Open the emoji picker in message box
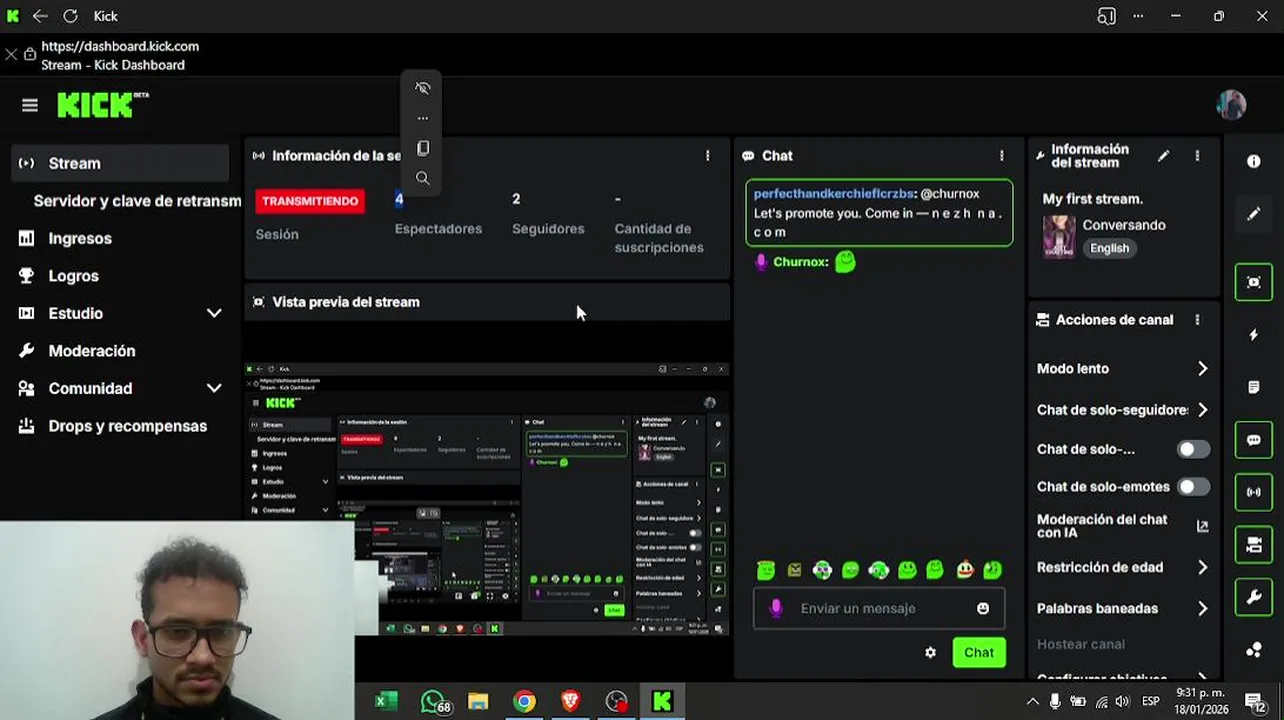This screenshot has height=720, width=1284. click(983, 608)
